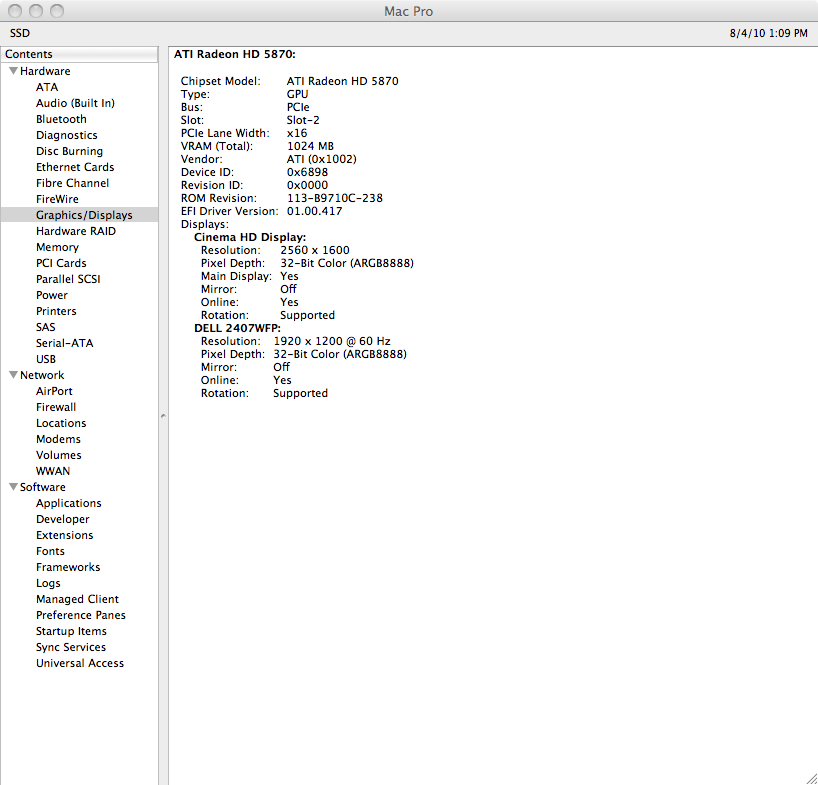Click the Contents column header
818x785 pixels.
click(79, 54)
